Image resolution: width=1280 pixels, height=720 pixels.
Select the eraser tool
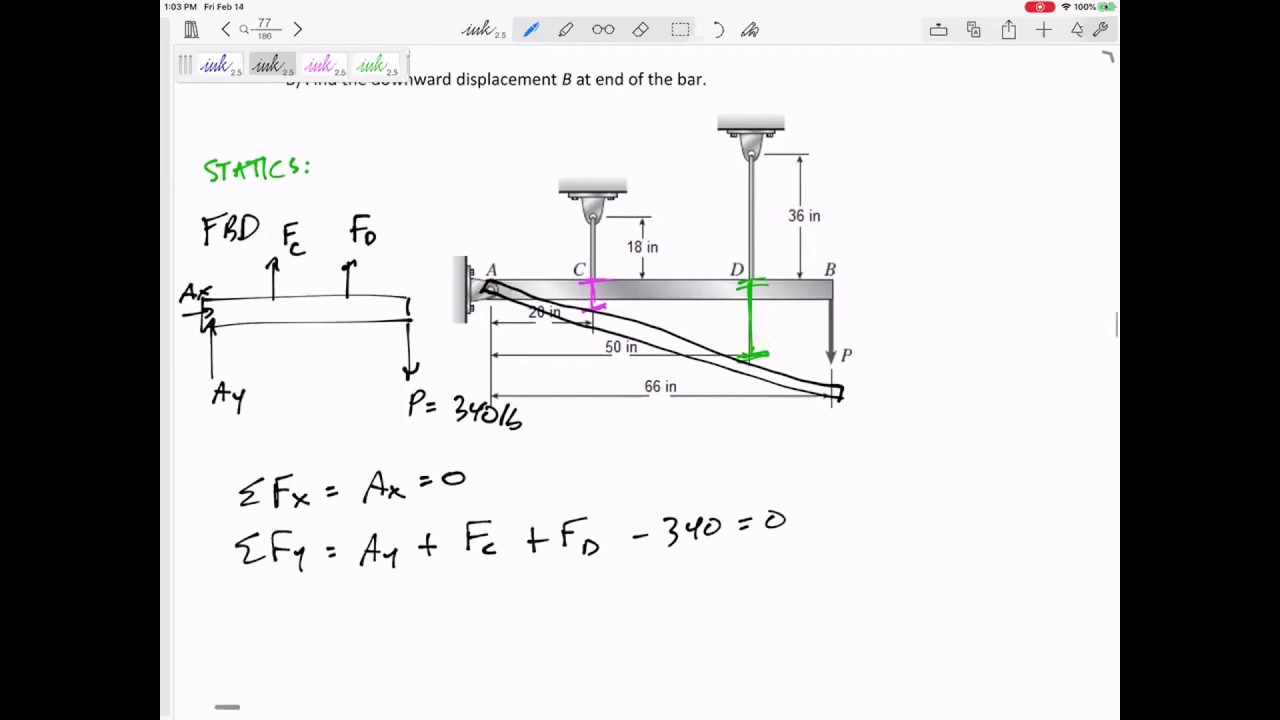(641, 30)
